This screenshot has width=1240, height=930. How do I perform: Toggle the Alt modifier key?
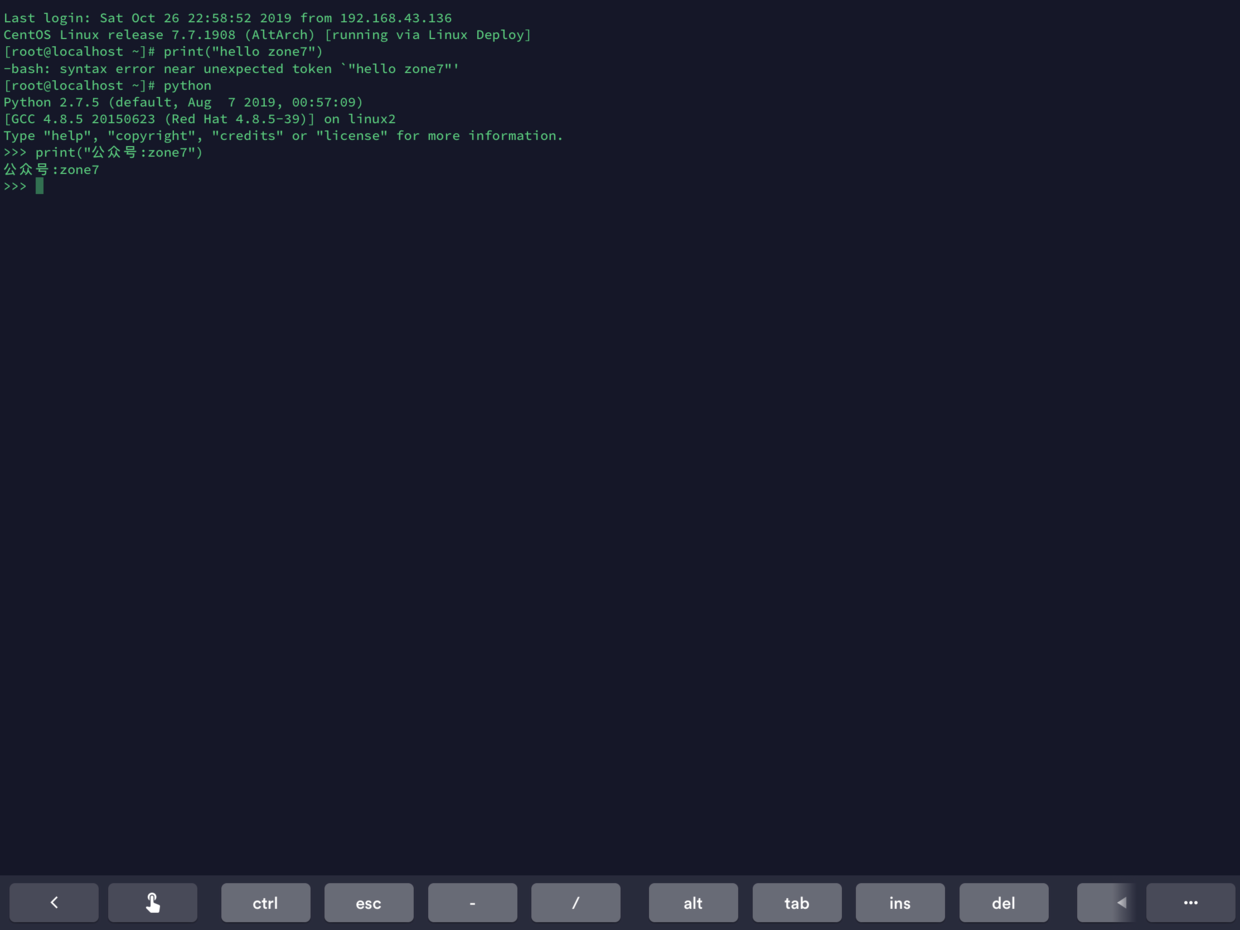click(x=693, y=902)
